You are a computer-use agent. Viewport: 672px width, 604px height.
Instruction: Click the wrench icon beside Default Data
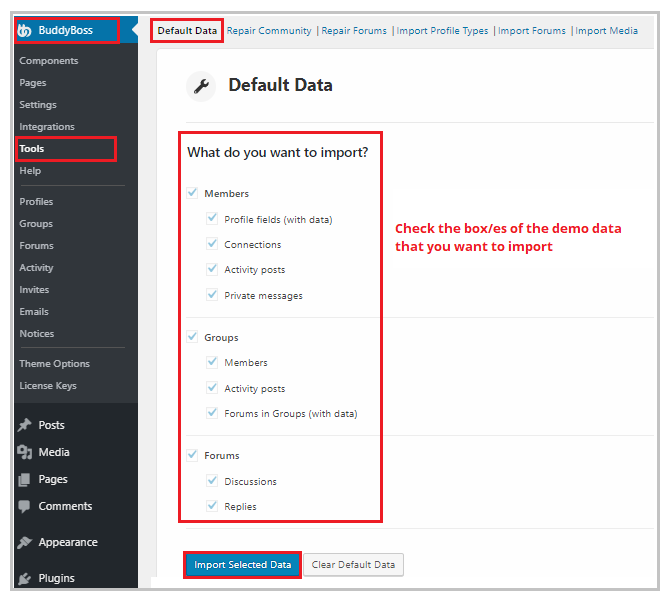coord(201,86)
